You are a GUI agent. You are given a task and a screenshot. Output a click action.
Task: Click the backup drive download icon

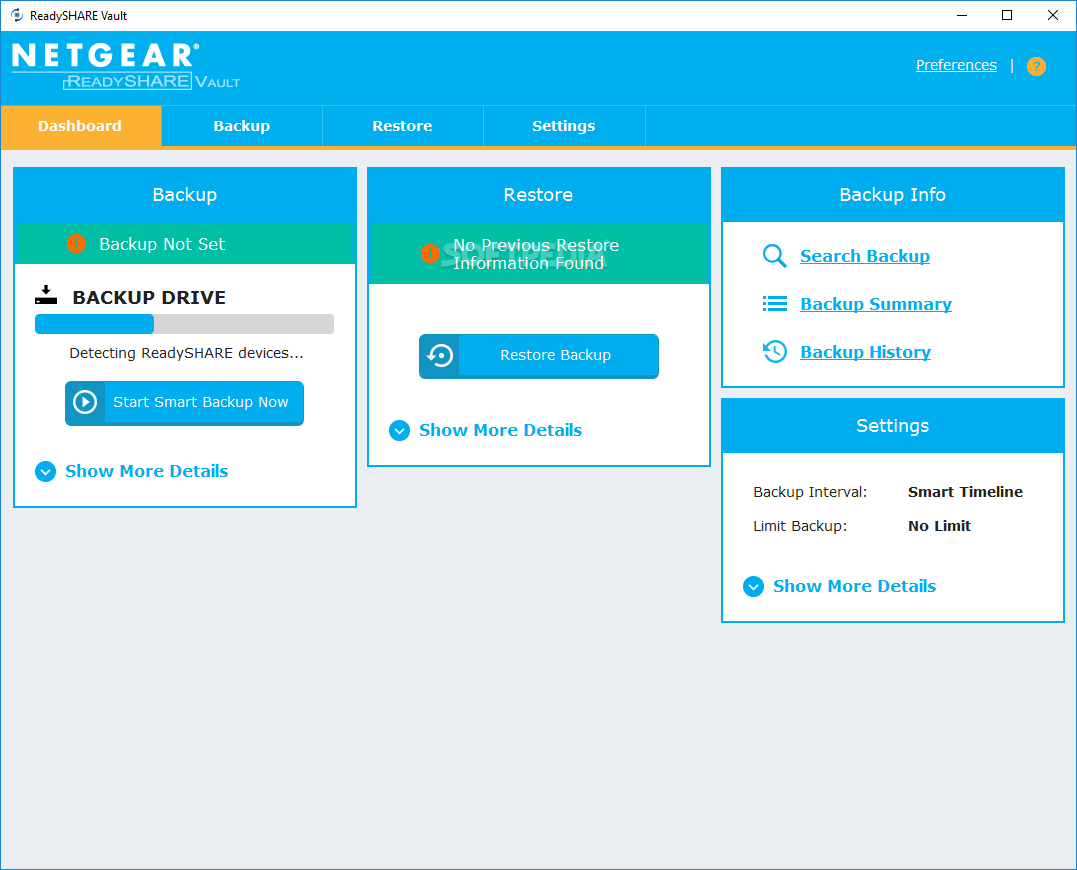point(46,295)
